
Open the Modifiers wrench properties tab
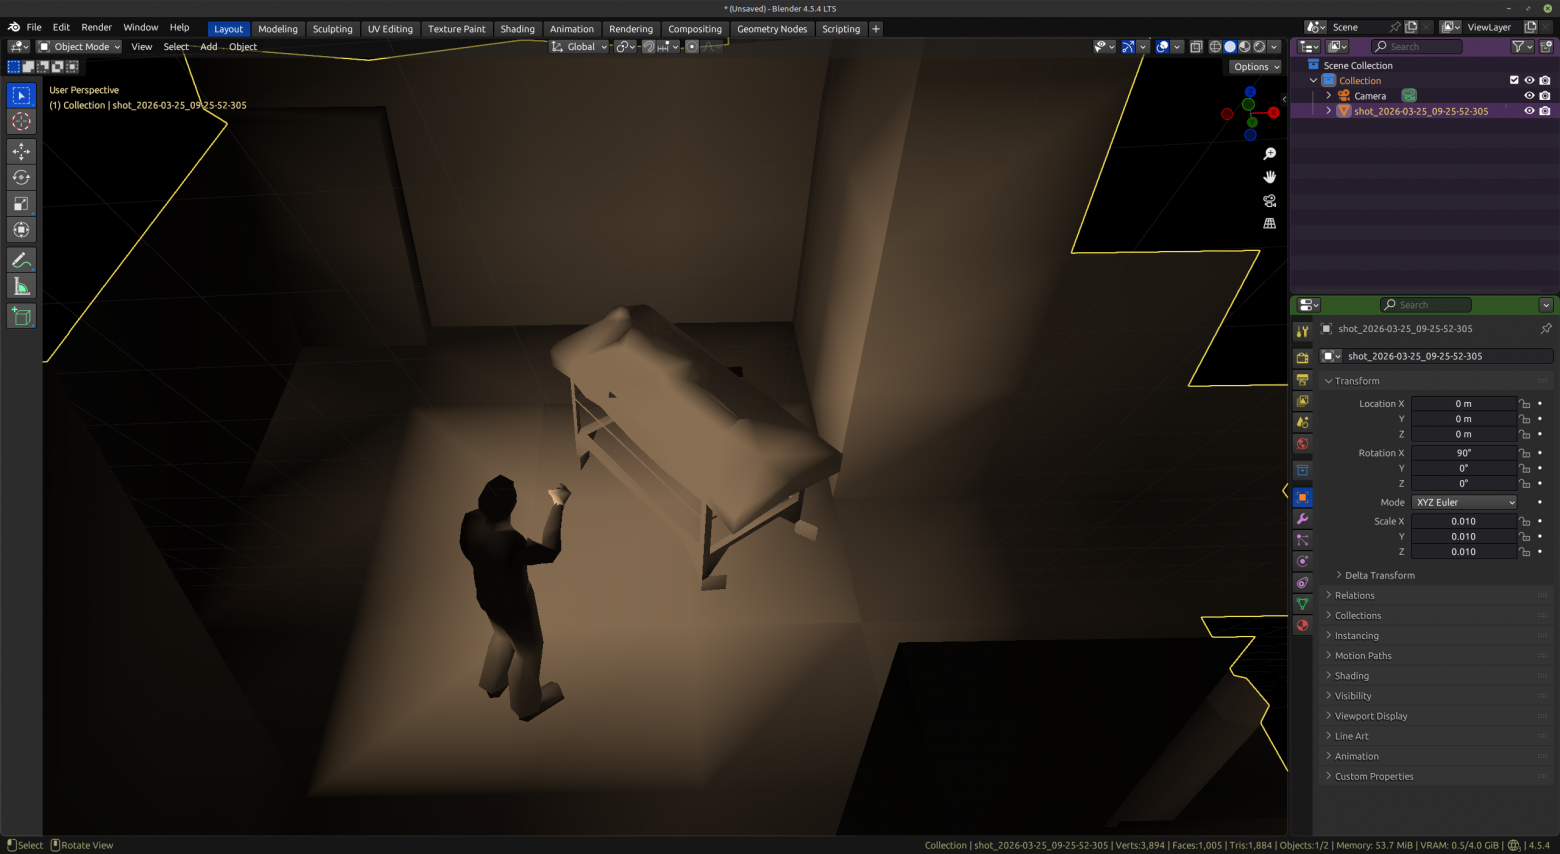point(1302,519)
